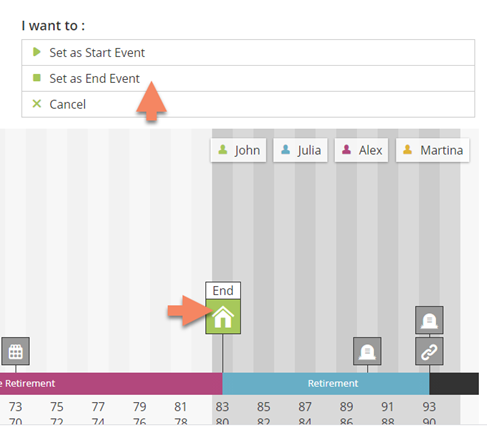Image resolution: width=487 pixels, height=434 pixels.
Task: Select the magenta Retirement stage bar
Action: click(111, 384)
